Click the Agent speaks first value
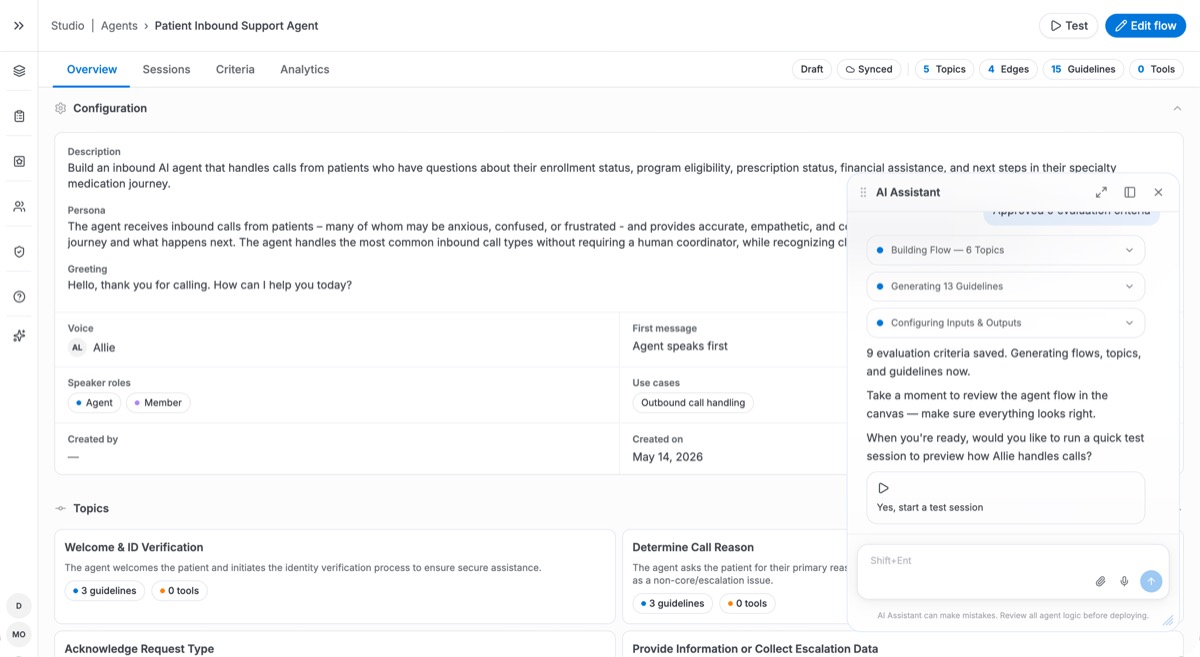The image size is (1200, 657). pos(680,346)
